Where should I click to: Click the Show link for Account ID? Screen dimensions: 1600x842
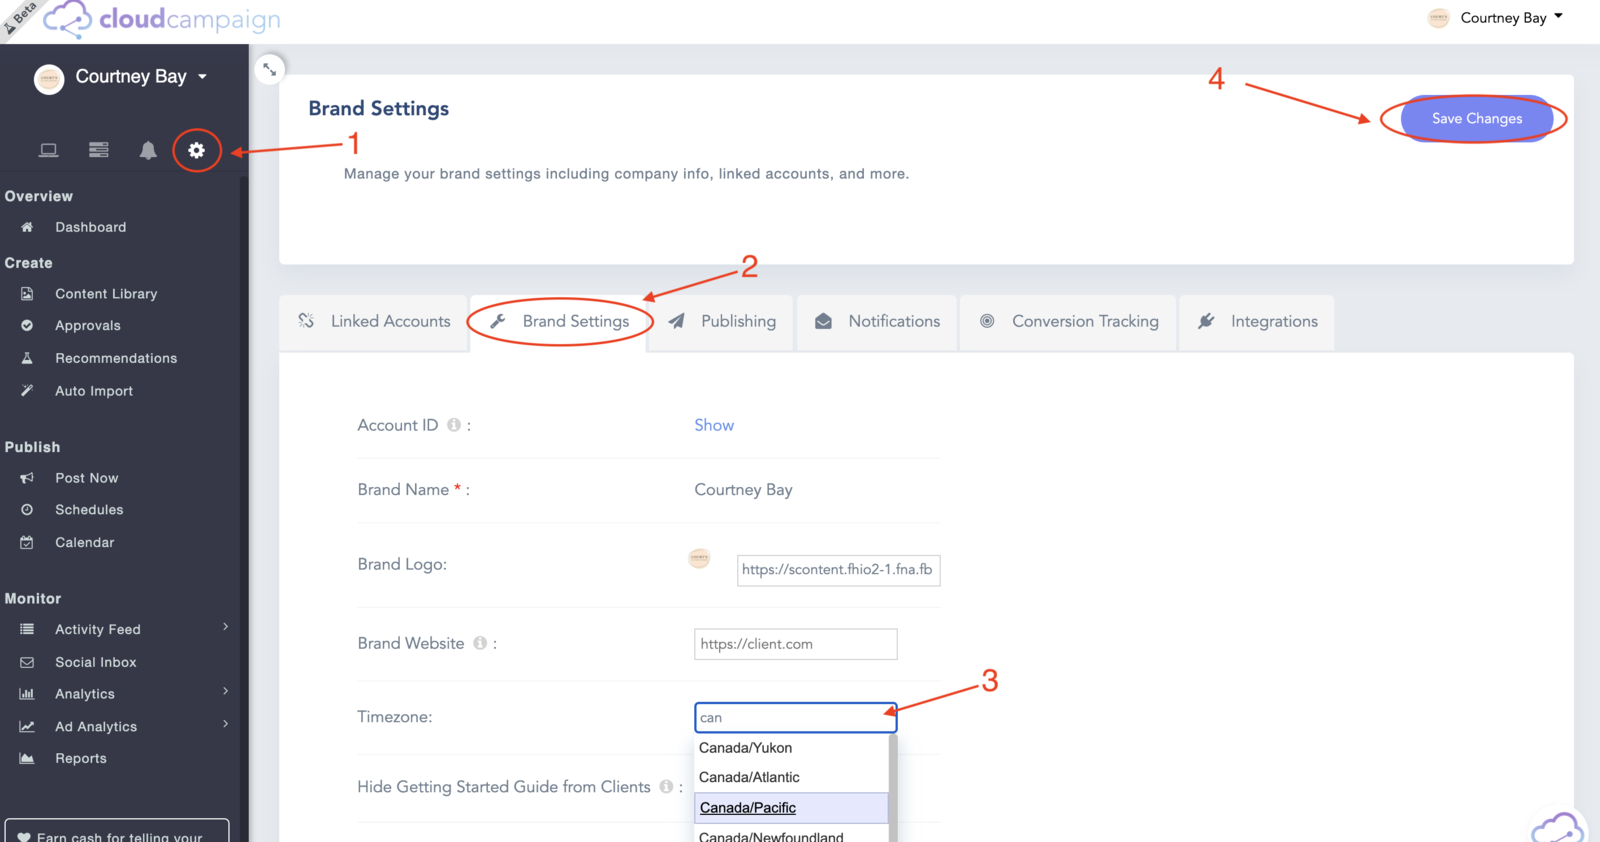[x=714, y=425]
